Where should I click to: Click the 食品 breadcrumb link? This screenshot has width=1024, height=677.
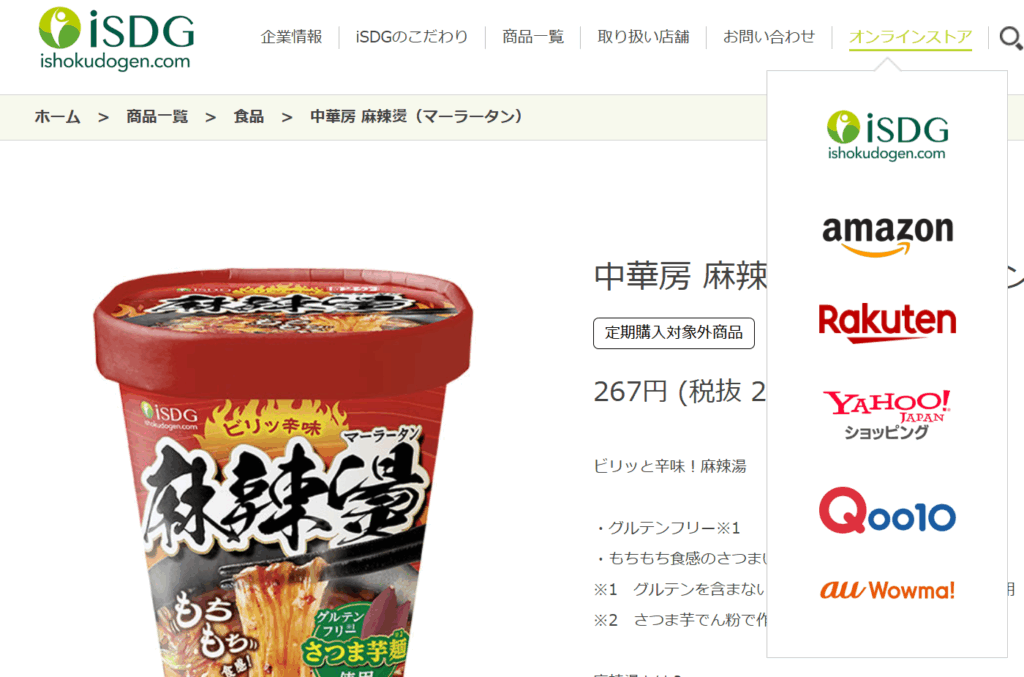coord(249,117)
